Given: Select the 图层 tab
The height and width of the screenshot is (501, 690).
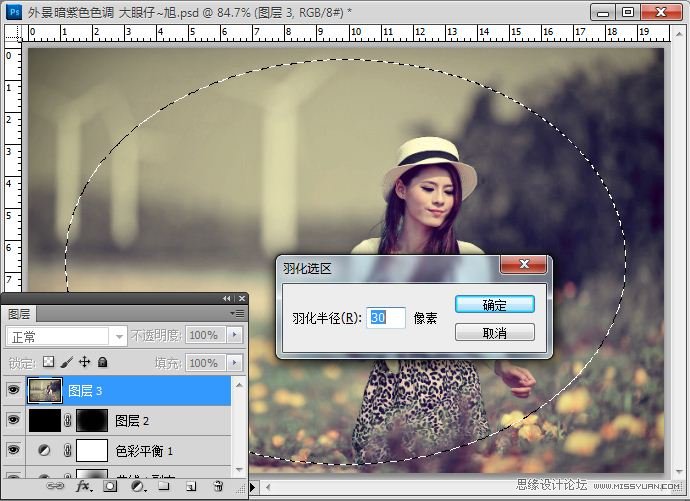Looking at the screenshot, I should point(19,314).
